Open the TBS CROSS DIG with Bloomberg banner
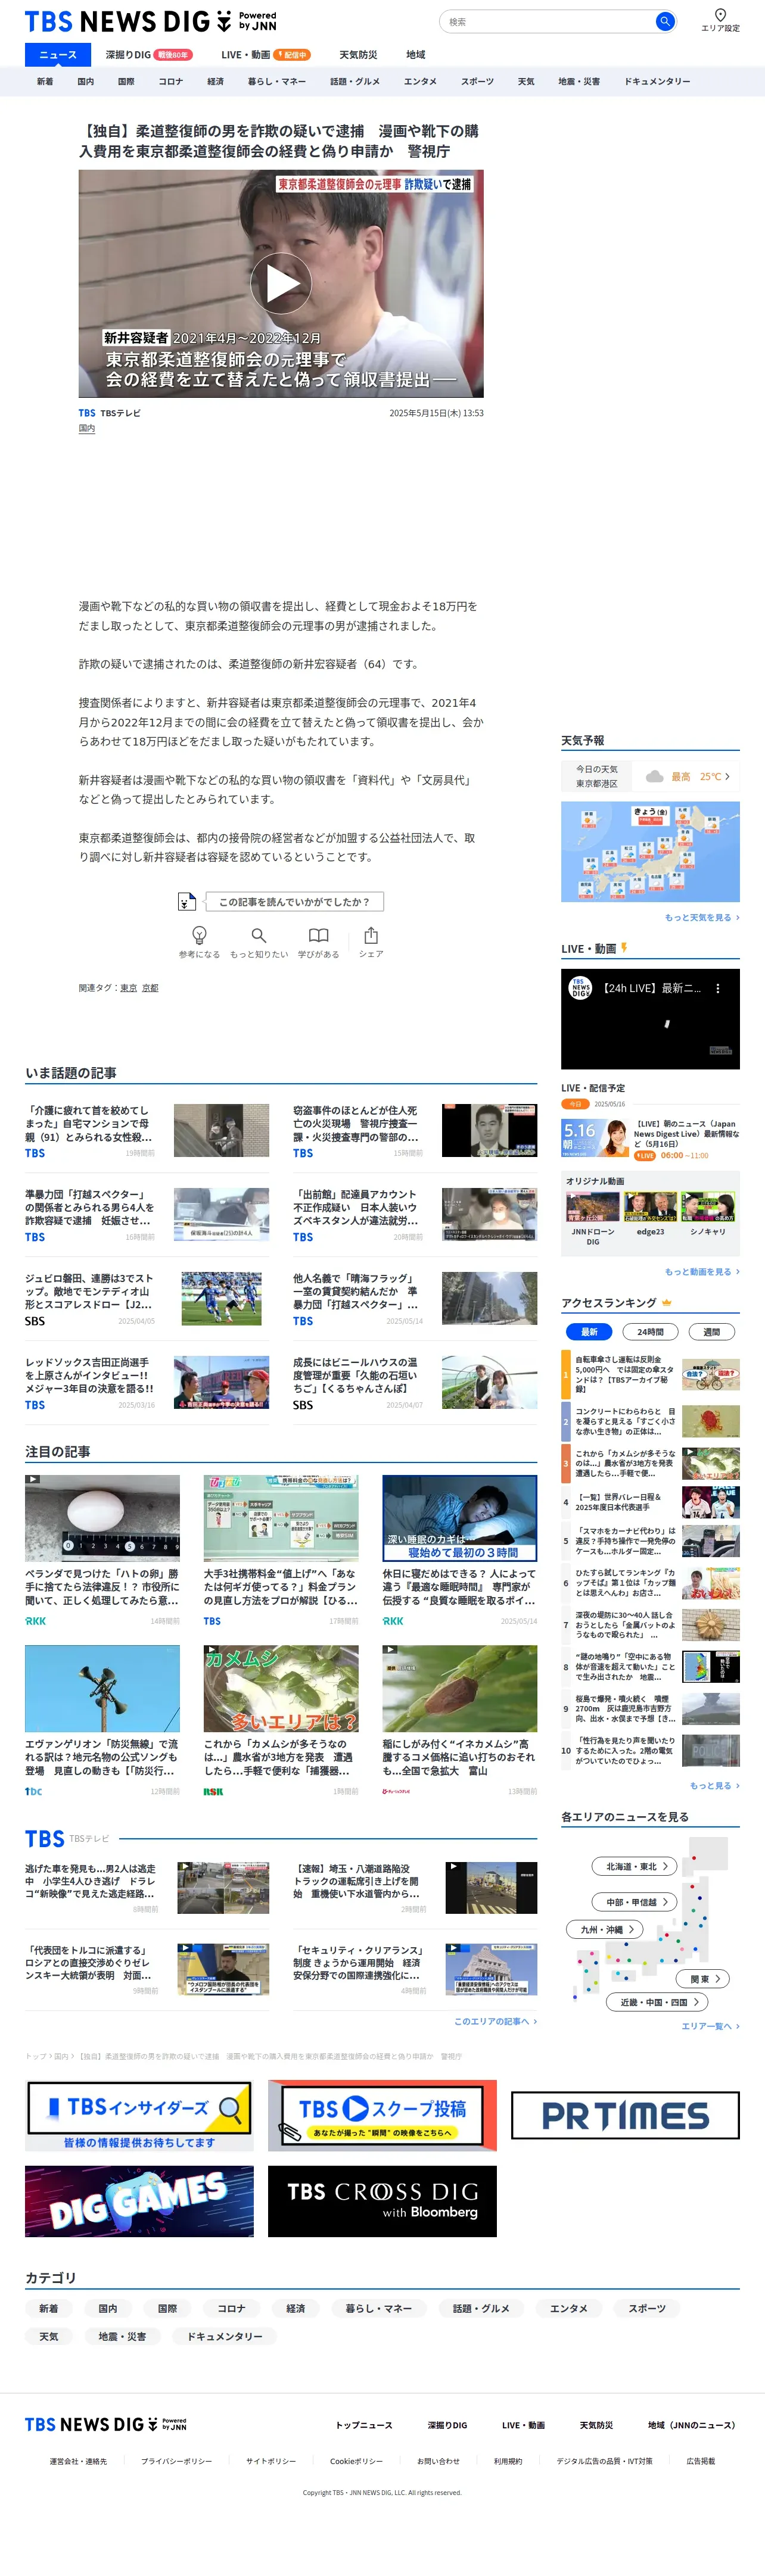The width and height of the screenshot is (765, 2576). tap(382, 2201)
